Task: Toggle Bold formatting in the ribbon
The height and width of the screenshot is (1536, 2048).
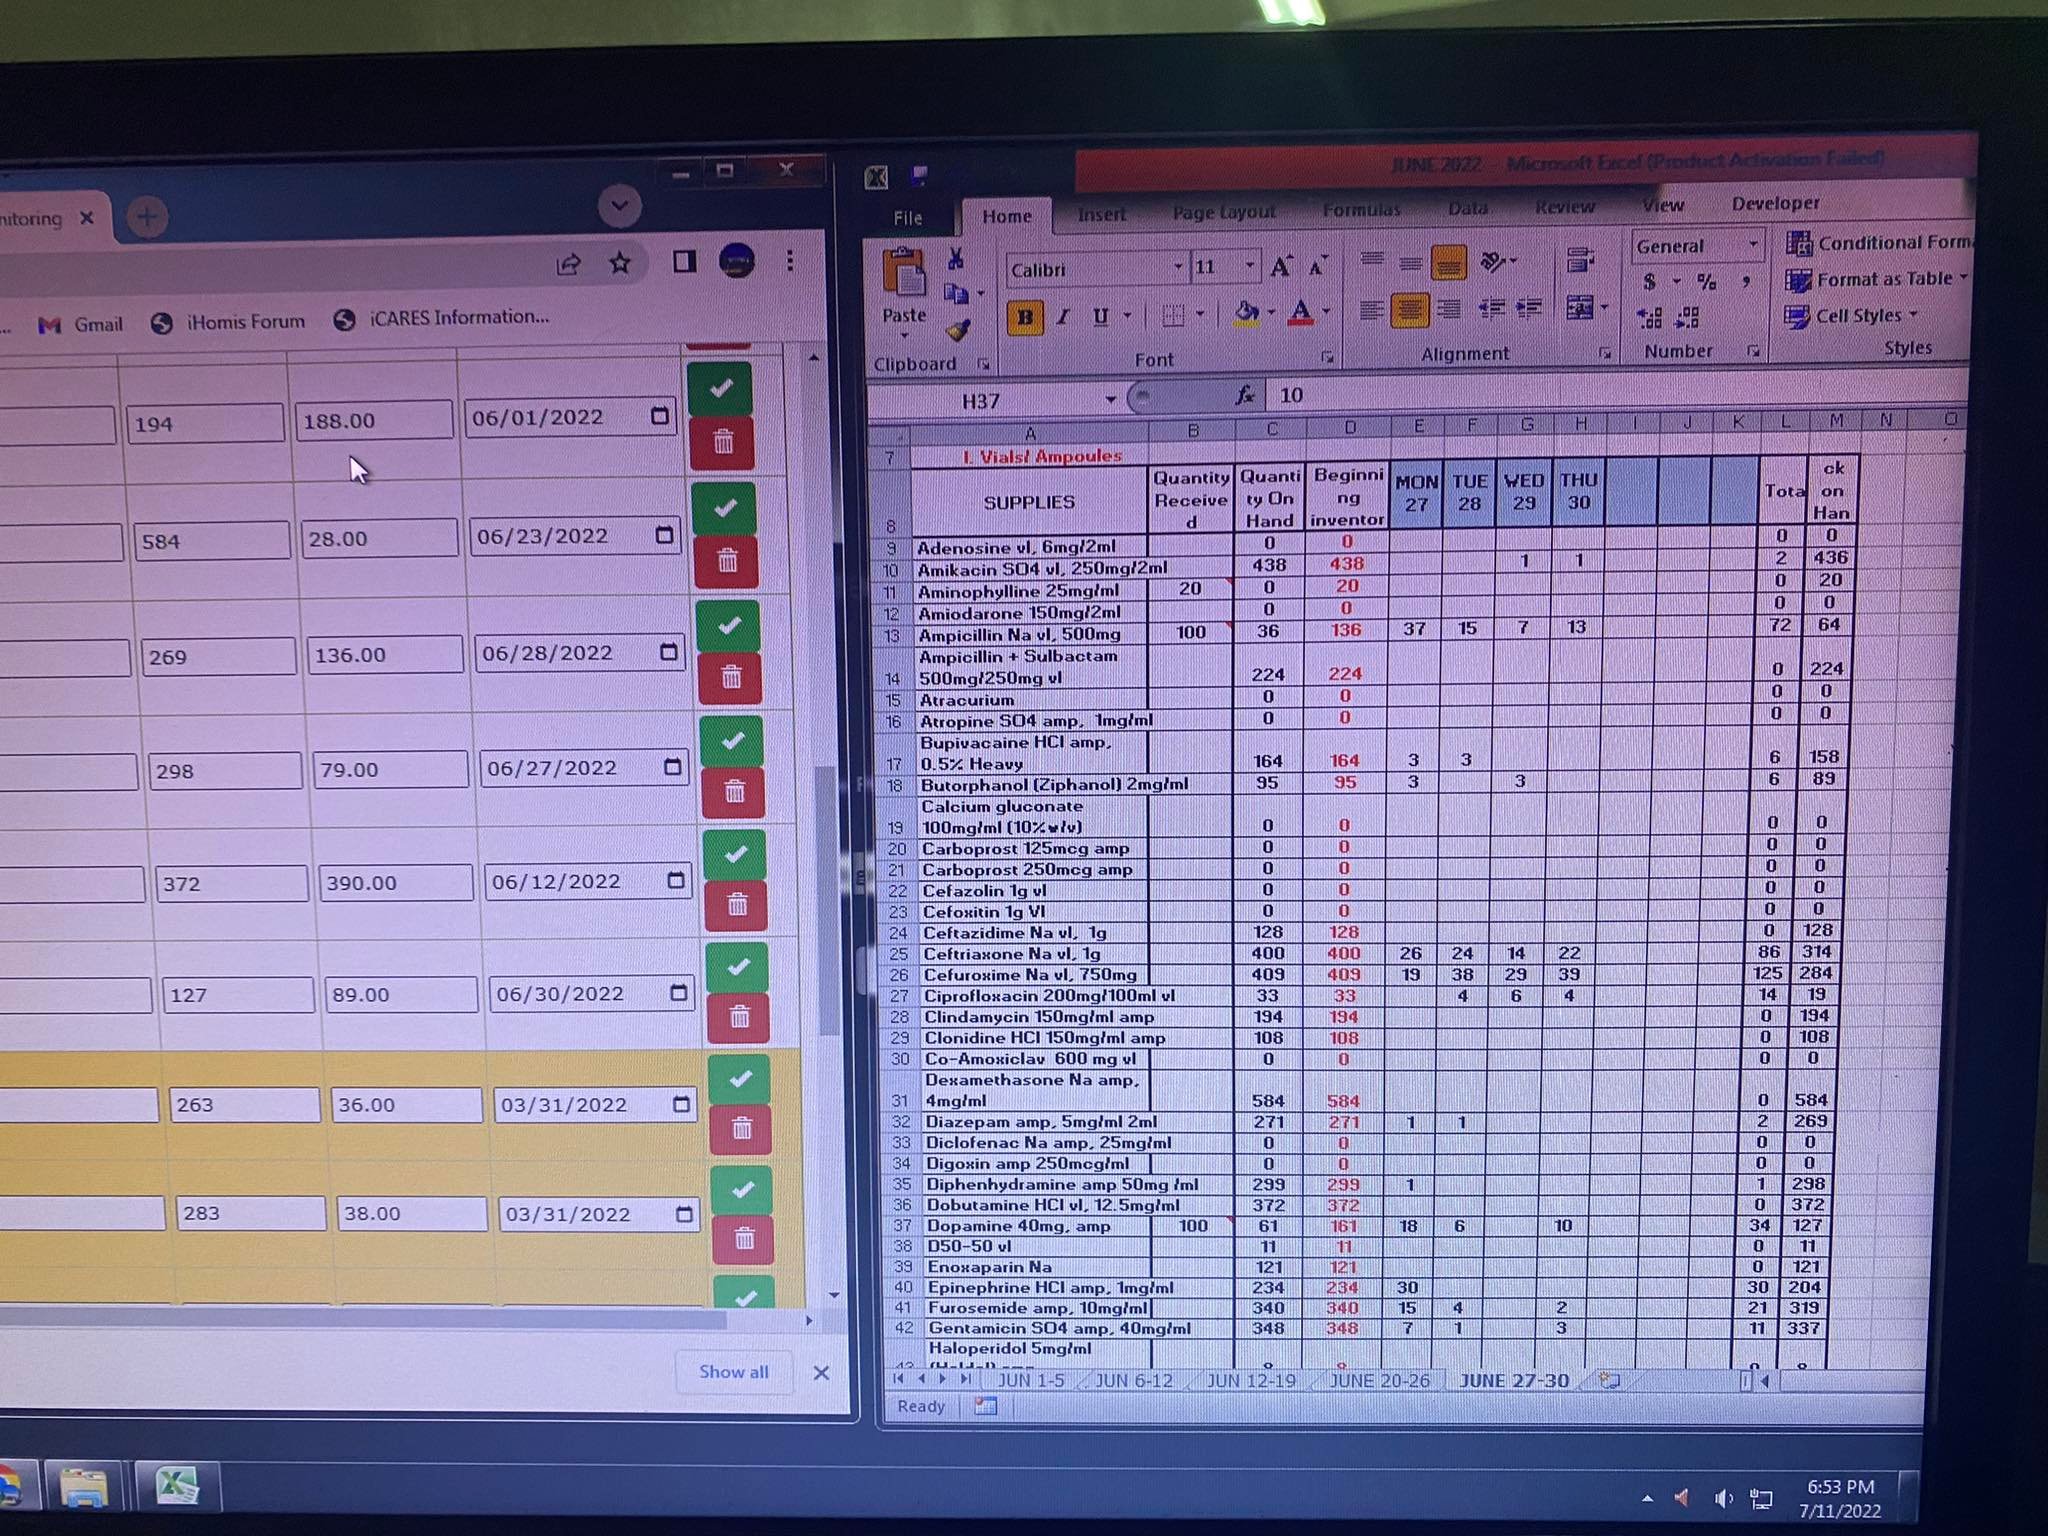Action: [x=1024, y=318]
